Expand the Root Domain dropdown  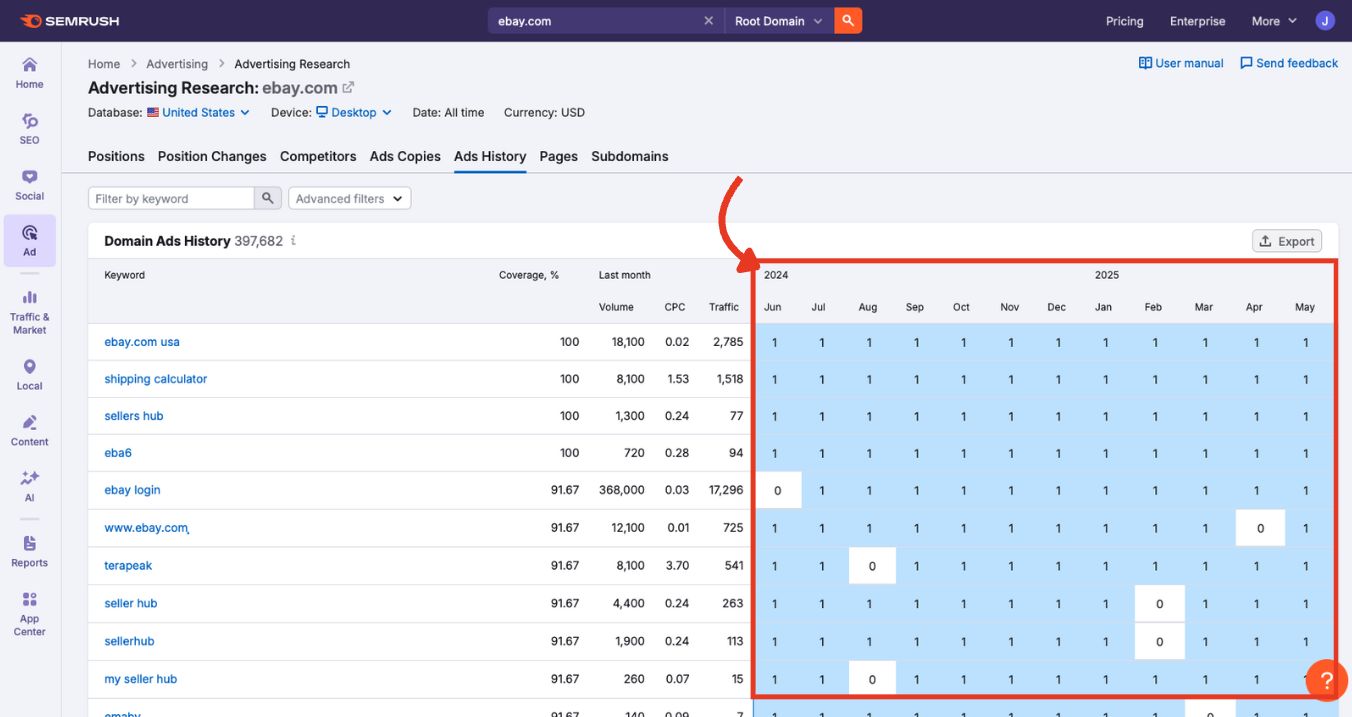click(x=779, y=21)
